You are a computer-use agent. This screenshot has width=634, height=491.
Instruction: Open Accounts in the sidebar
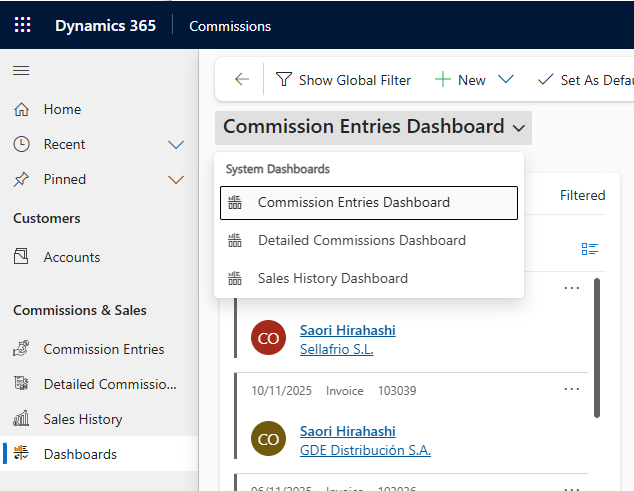click(x=99, y=257)
